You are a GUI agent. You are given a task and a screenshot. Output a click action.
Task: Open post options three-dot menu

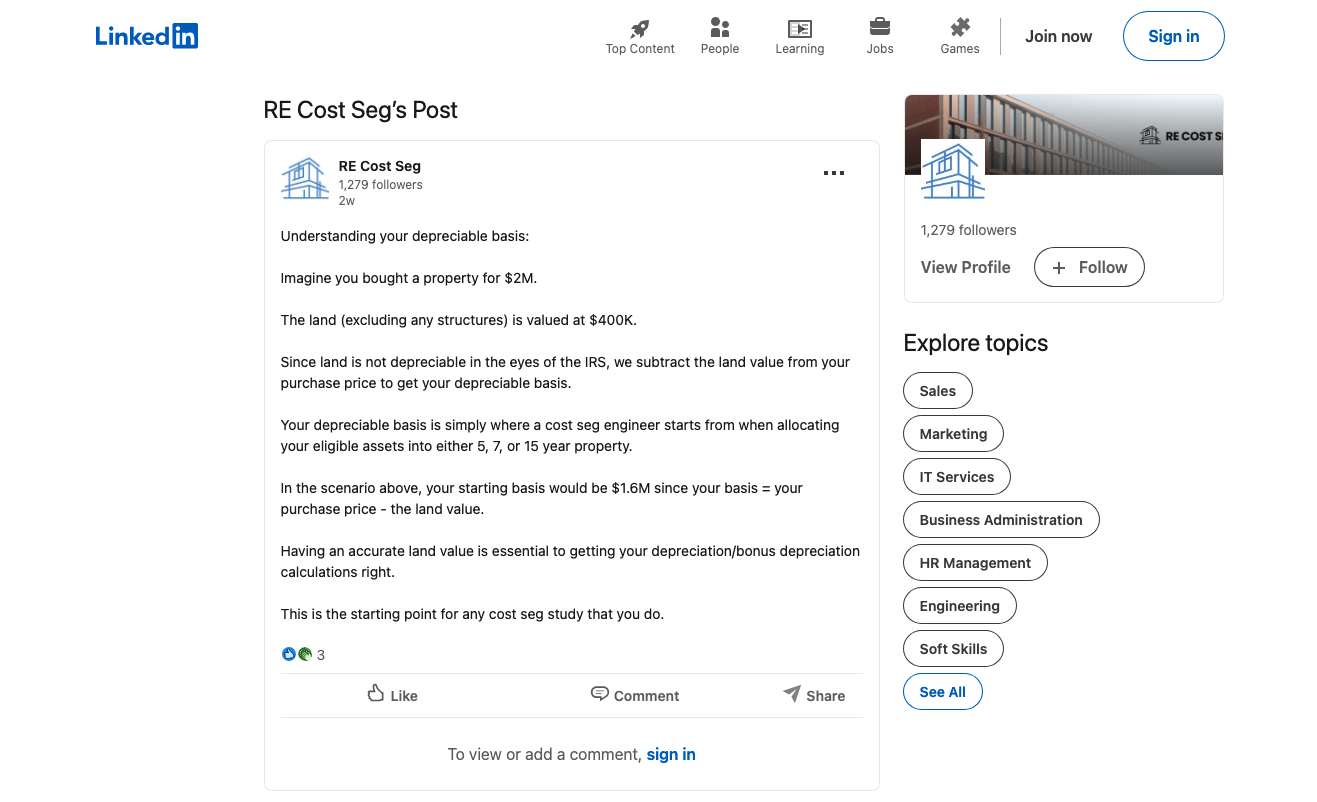click(834, 173)
